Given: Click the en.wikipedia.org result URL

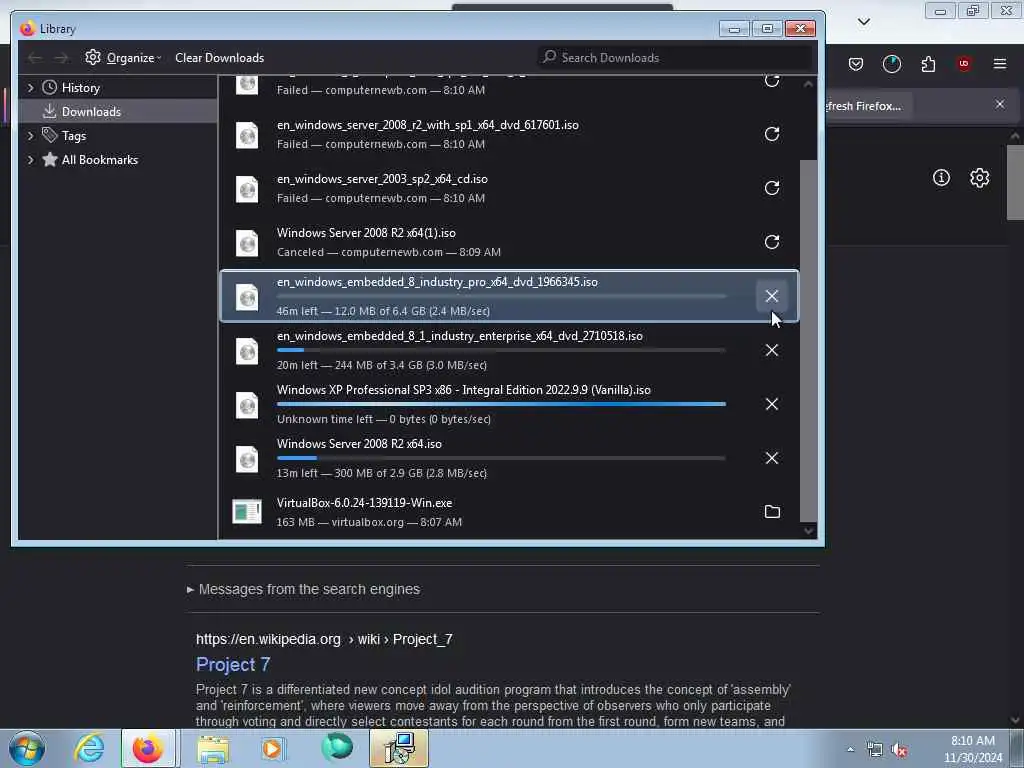Looking at the screenshot, I should click(324, 639).
